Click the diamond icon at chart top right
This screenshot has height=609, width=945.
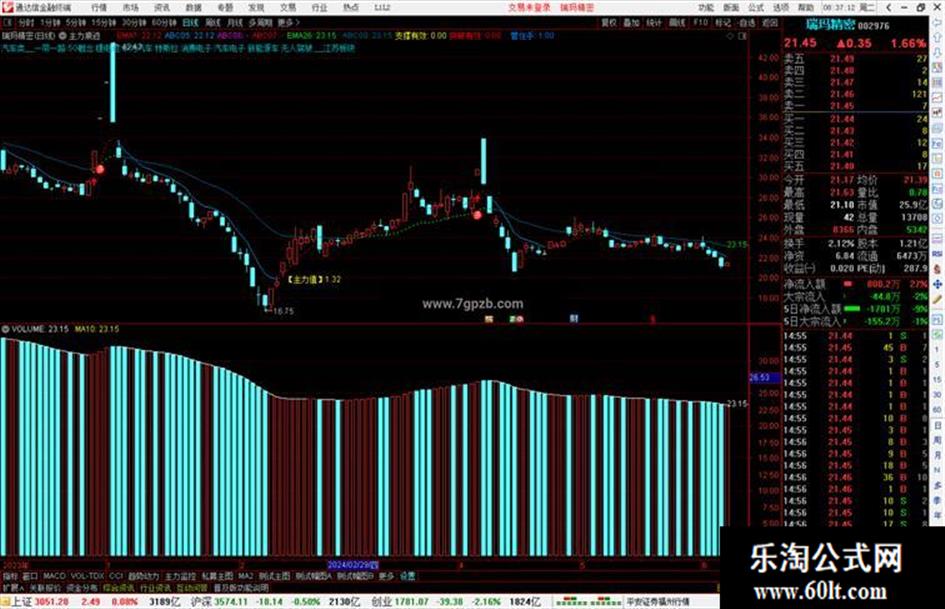tap(731, 36)
